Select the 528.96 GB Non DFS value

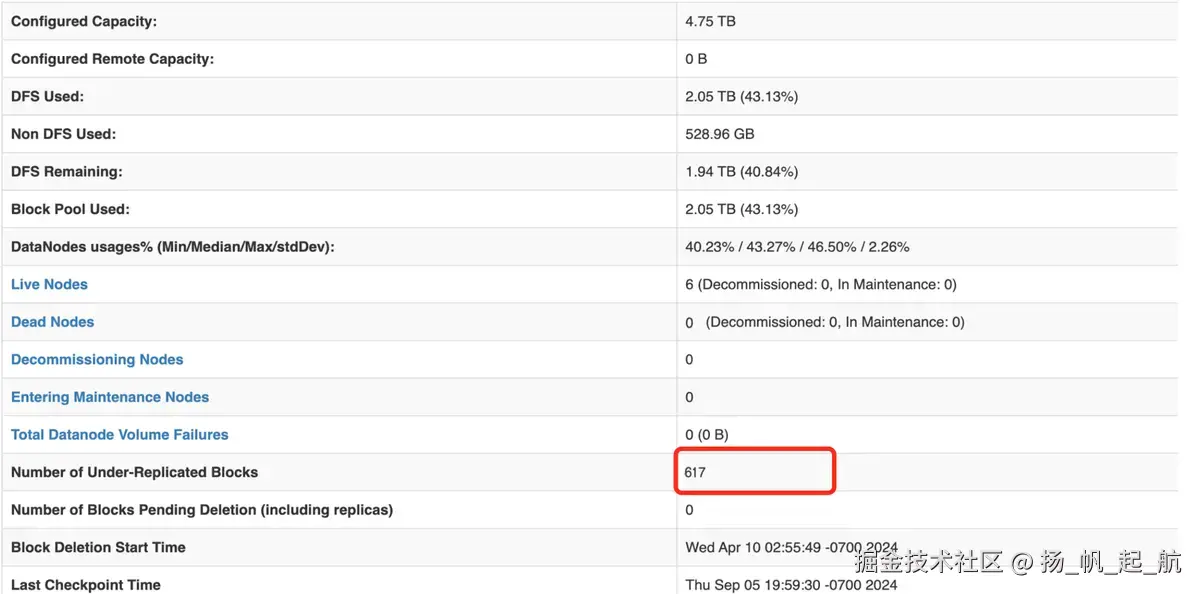pos(720,134)
